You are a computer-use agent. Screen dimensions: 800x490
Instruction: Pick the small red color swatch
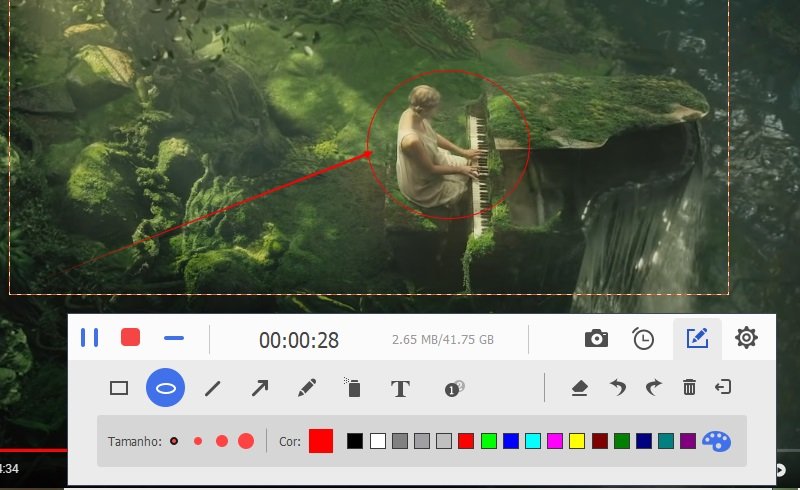[466, 441]
